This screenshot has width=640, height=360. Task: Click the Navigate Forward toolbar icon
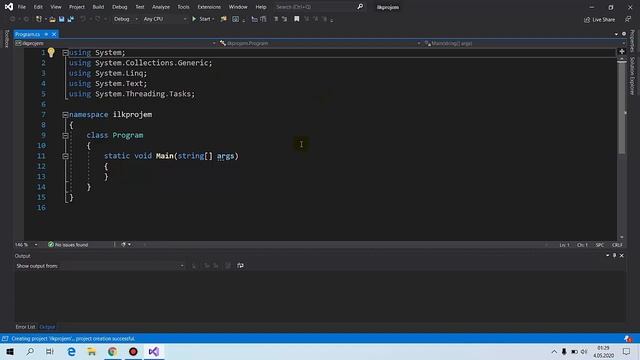pos(26,19)
